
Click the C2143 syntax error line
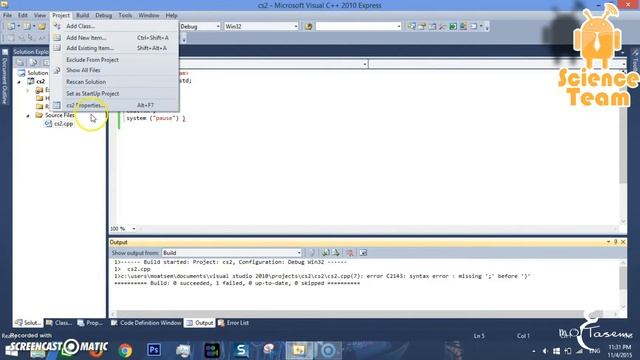322,276
